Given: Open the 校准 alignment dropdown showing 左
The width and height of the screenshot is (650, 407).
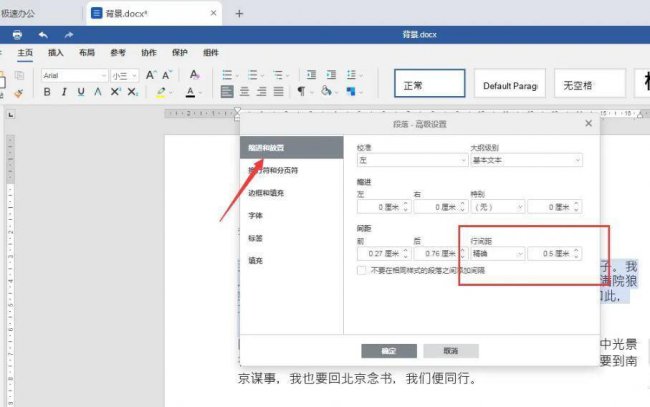Looking at the screenshot, I should pos(412,160).
